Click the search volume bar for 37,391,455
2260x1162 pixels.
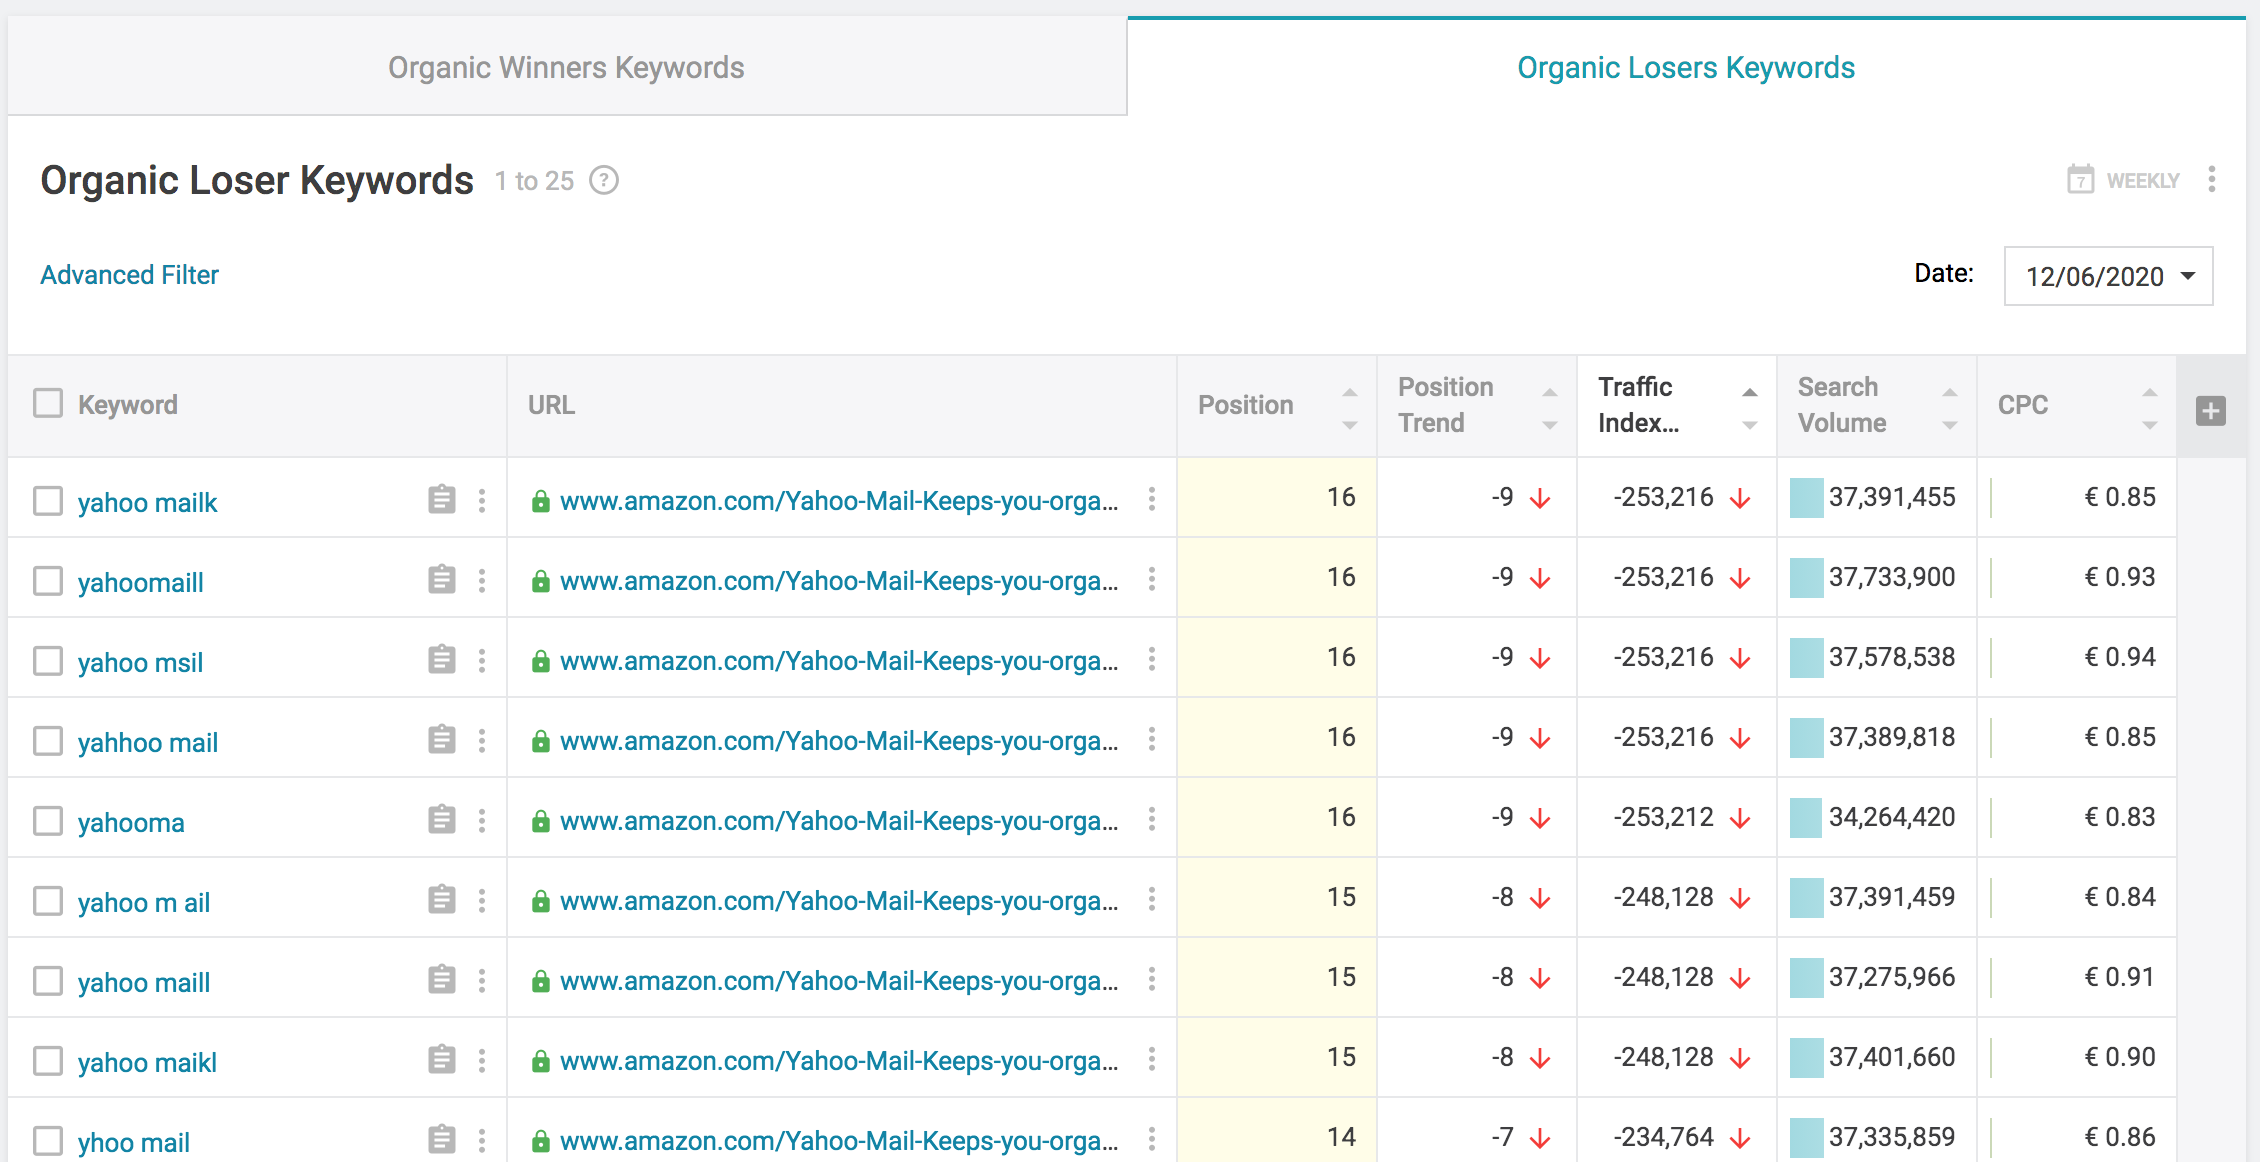coord(1806,498)
